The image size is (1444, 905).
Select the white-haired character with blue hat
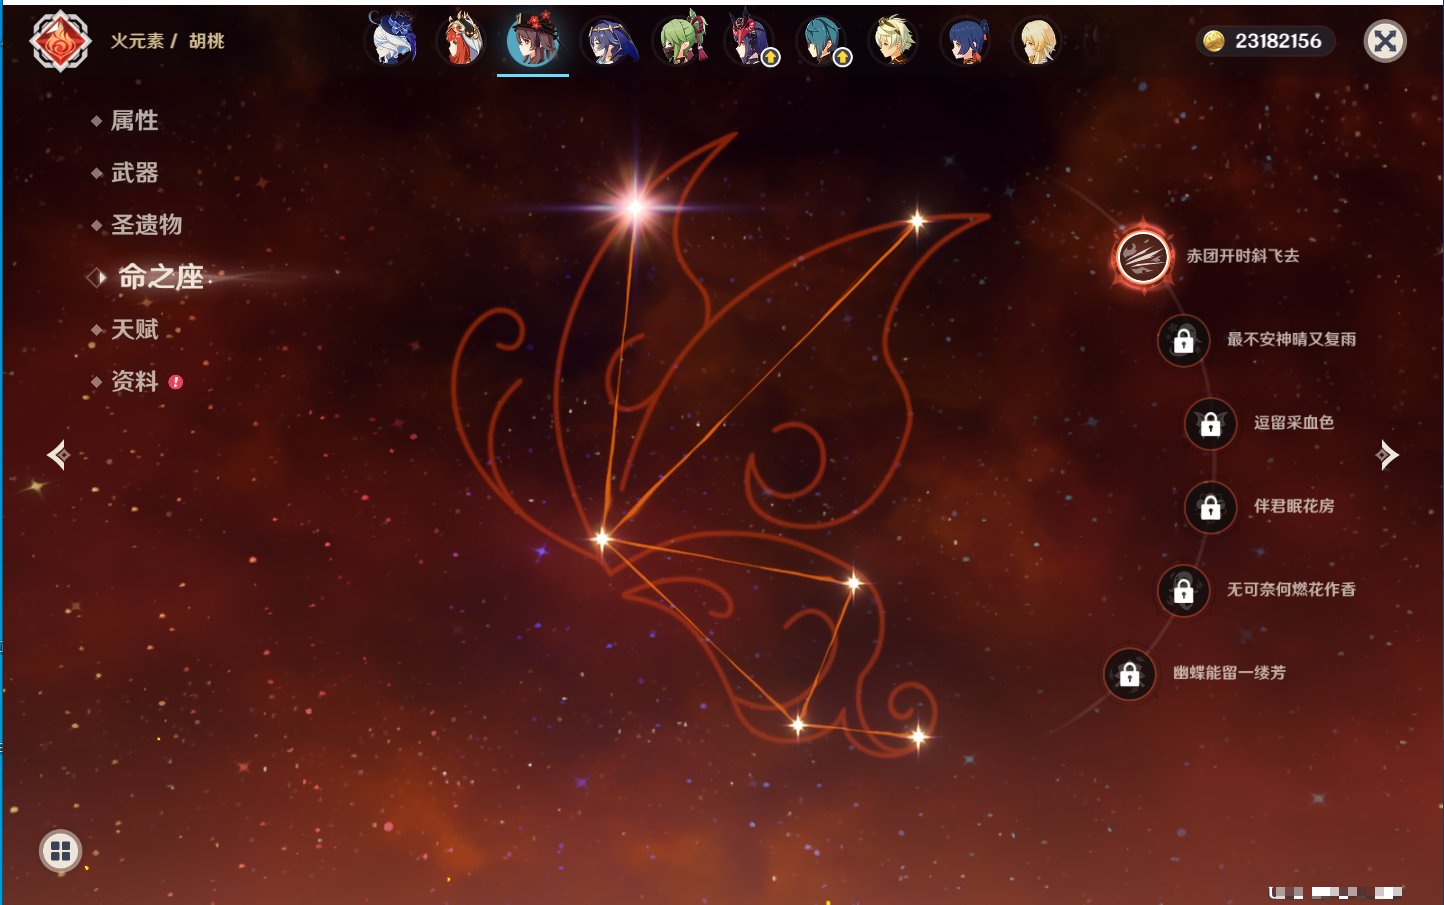pyautogui.click(x=391, y=41)
